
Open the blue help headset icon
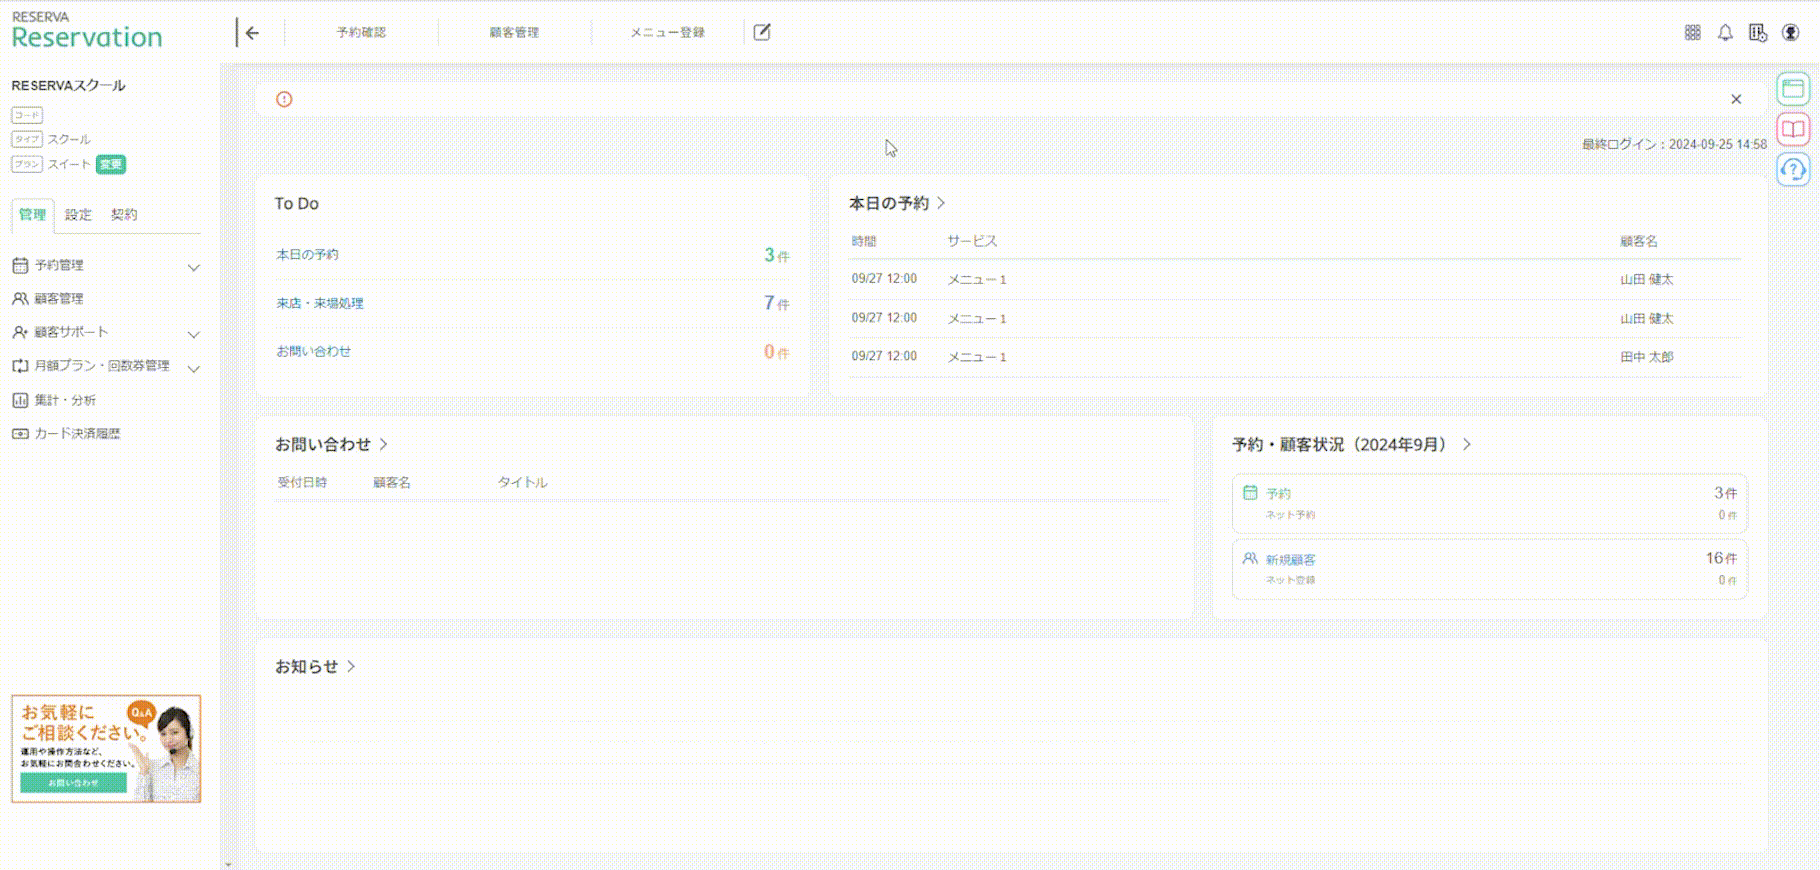[x=1793, y=169]
